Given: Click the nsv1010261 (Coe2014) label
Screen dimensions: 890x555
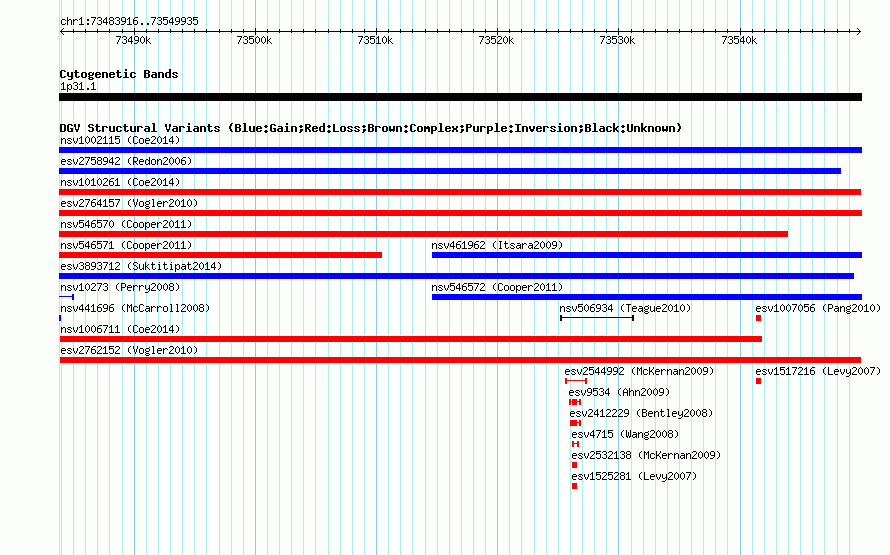Looking at the screenshot, I should click(120, 182).
